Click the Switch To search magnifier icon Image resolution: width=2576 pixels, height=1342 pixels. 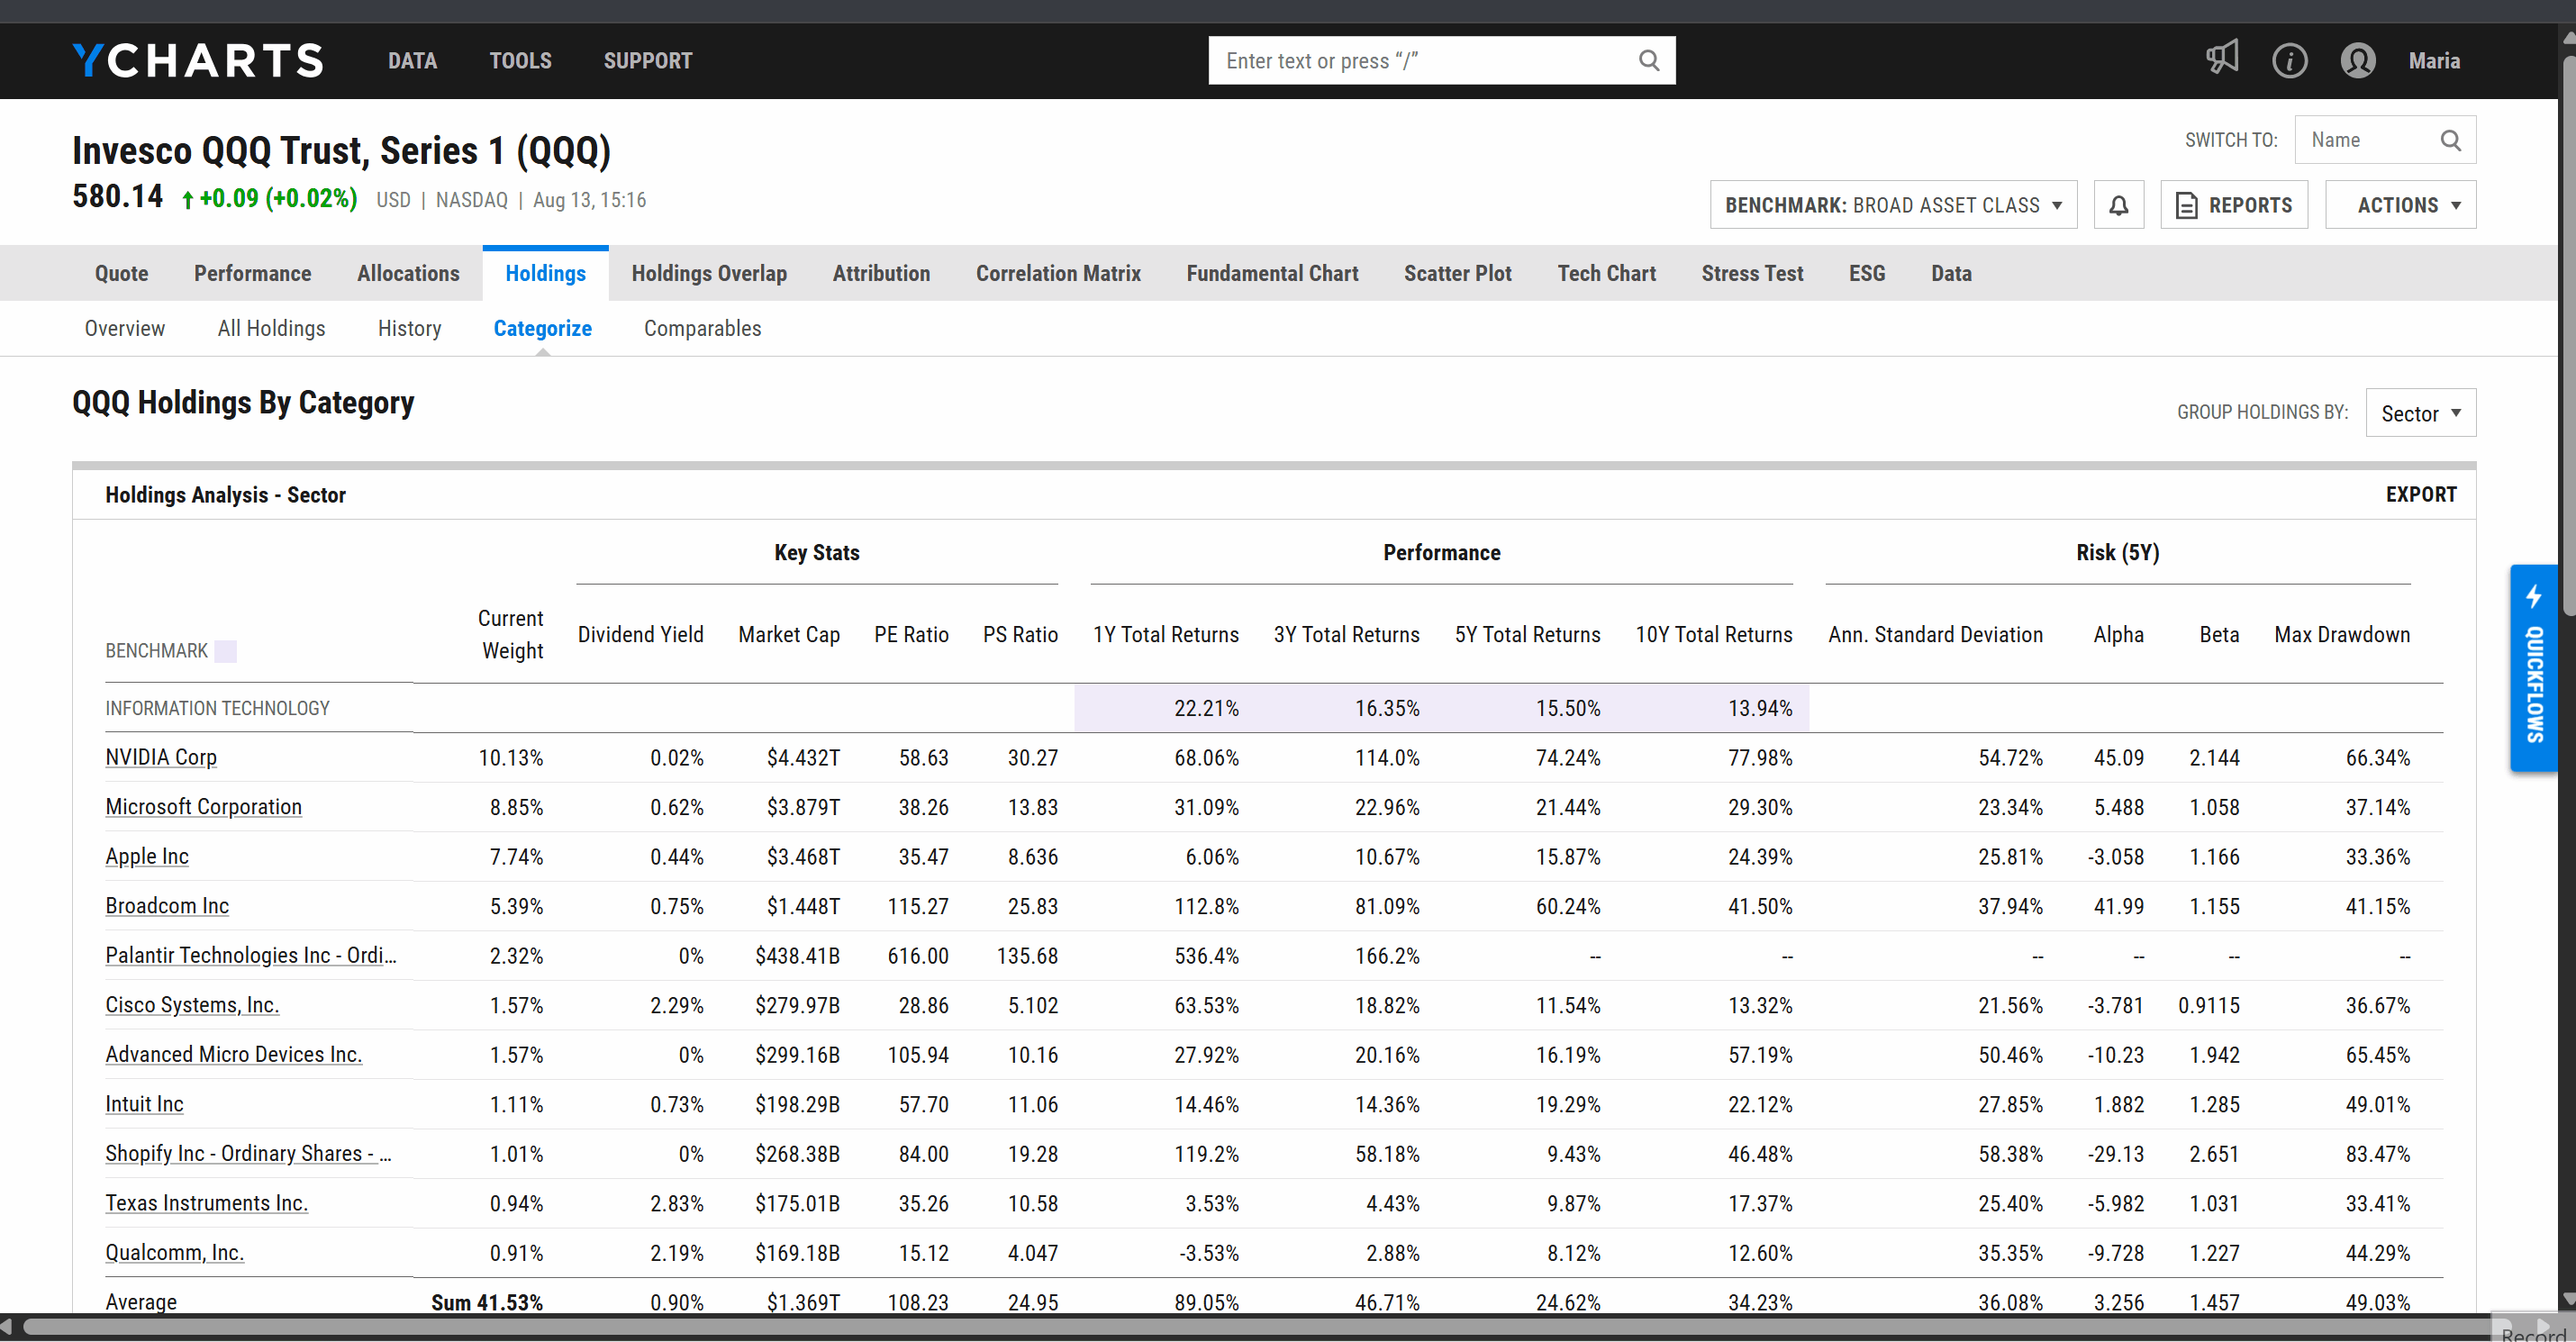coord(2450,140)
